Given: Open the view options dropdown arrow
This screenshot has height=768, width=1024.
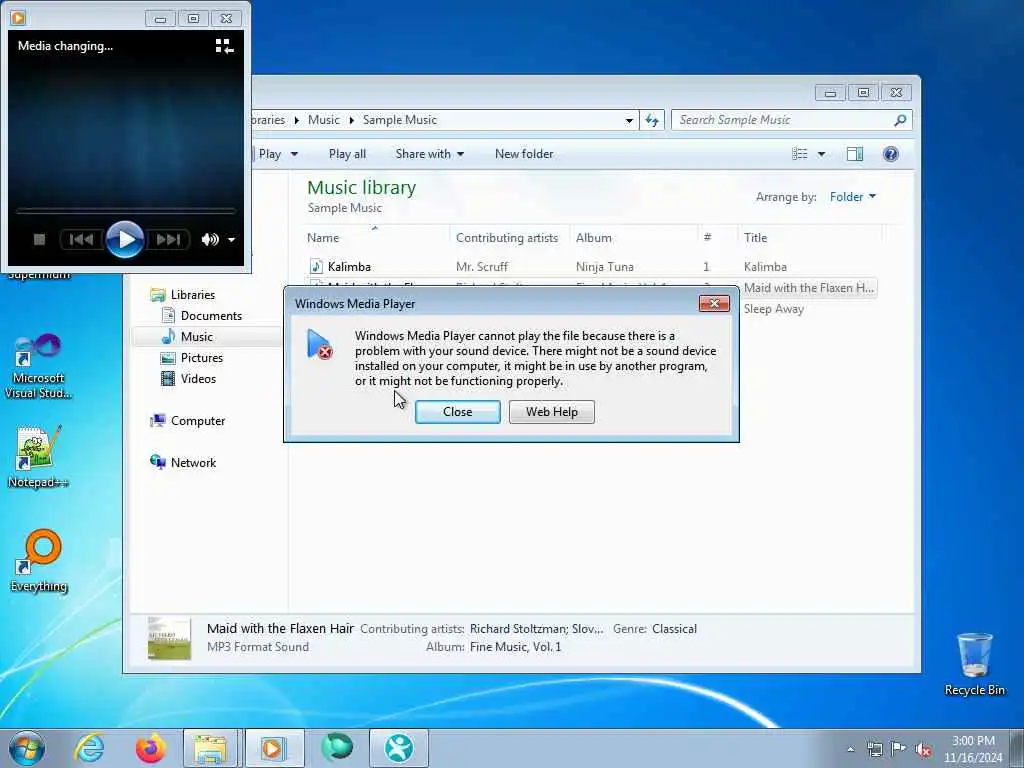Looking at the screenshot, I should tap(822, 154).
